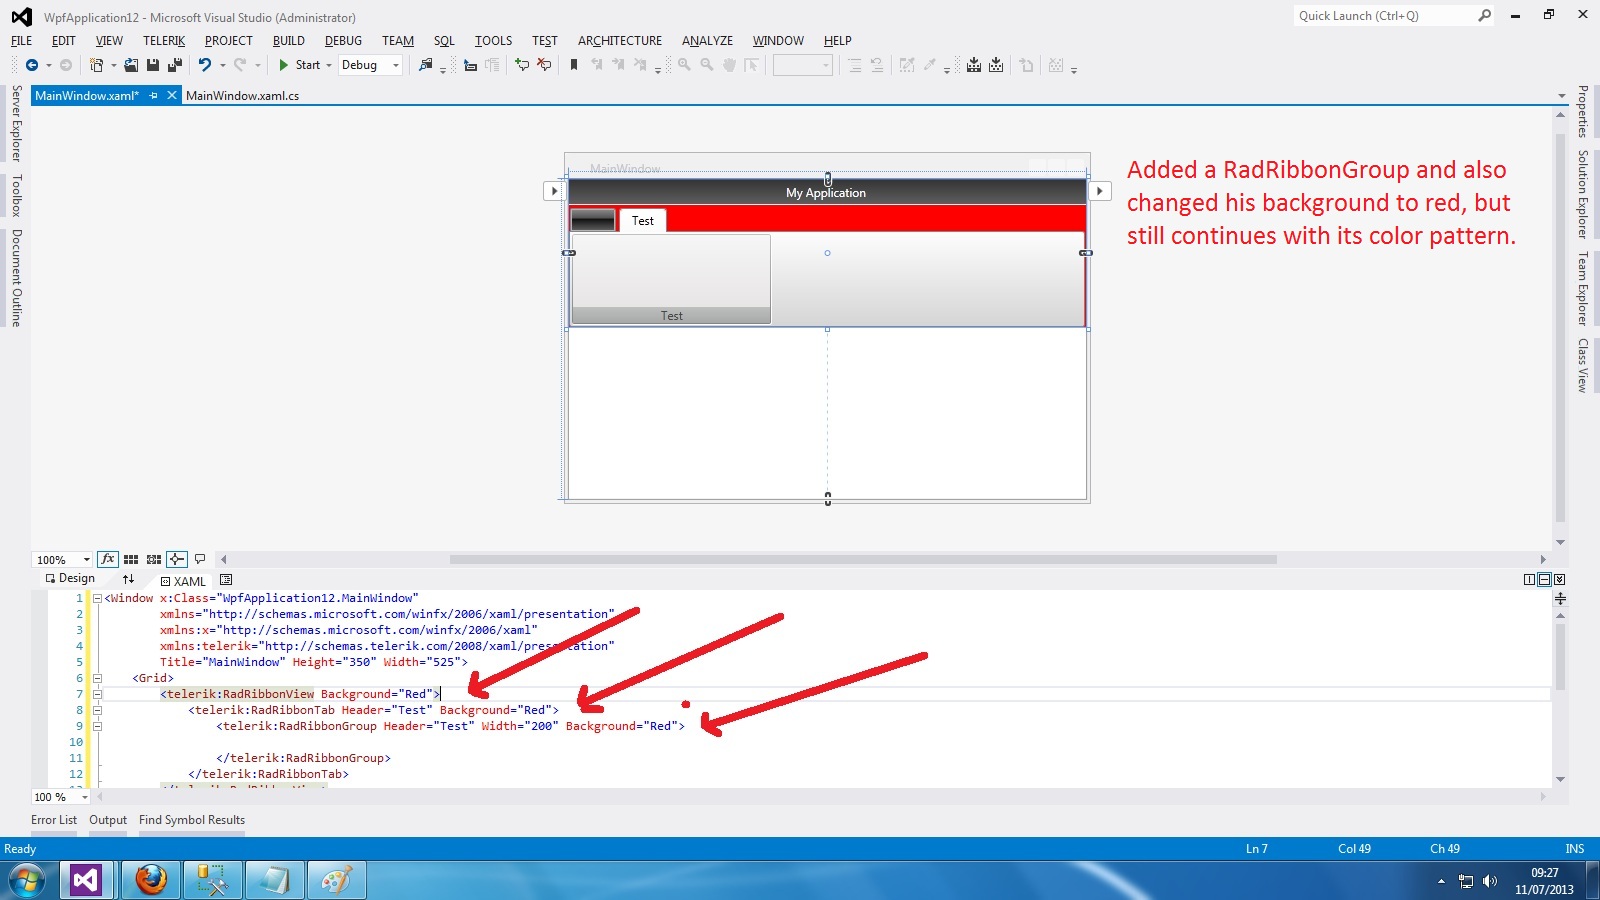Click the Navigate Backward toolbar arrow
Screen dimensions: 1600x900
(32, 65)
